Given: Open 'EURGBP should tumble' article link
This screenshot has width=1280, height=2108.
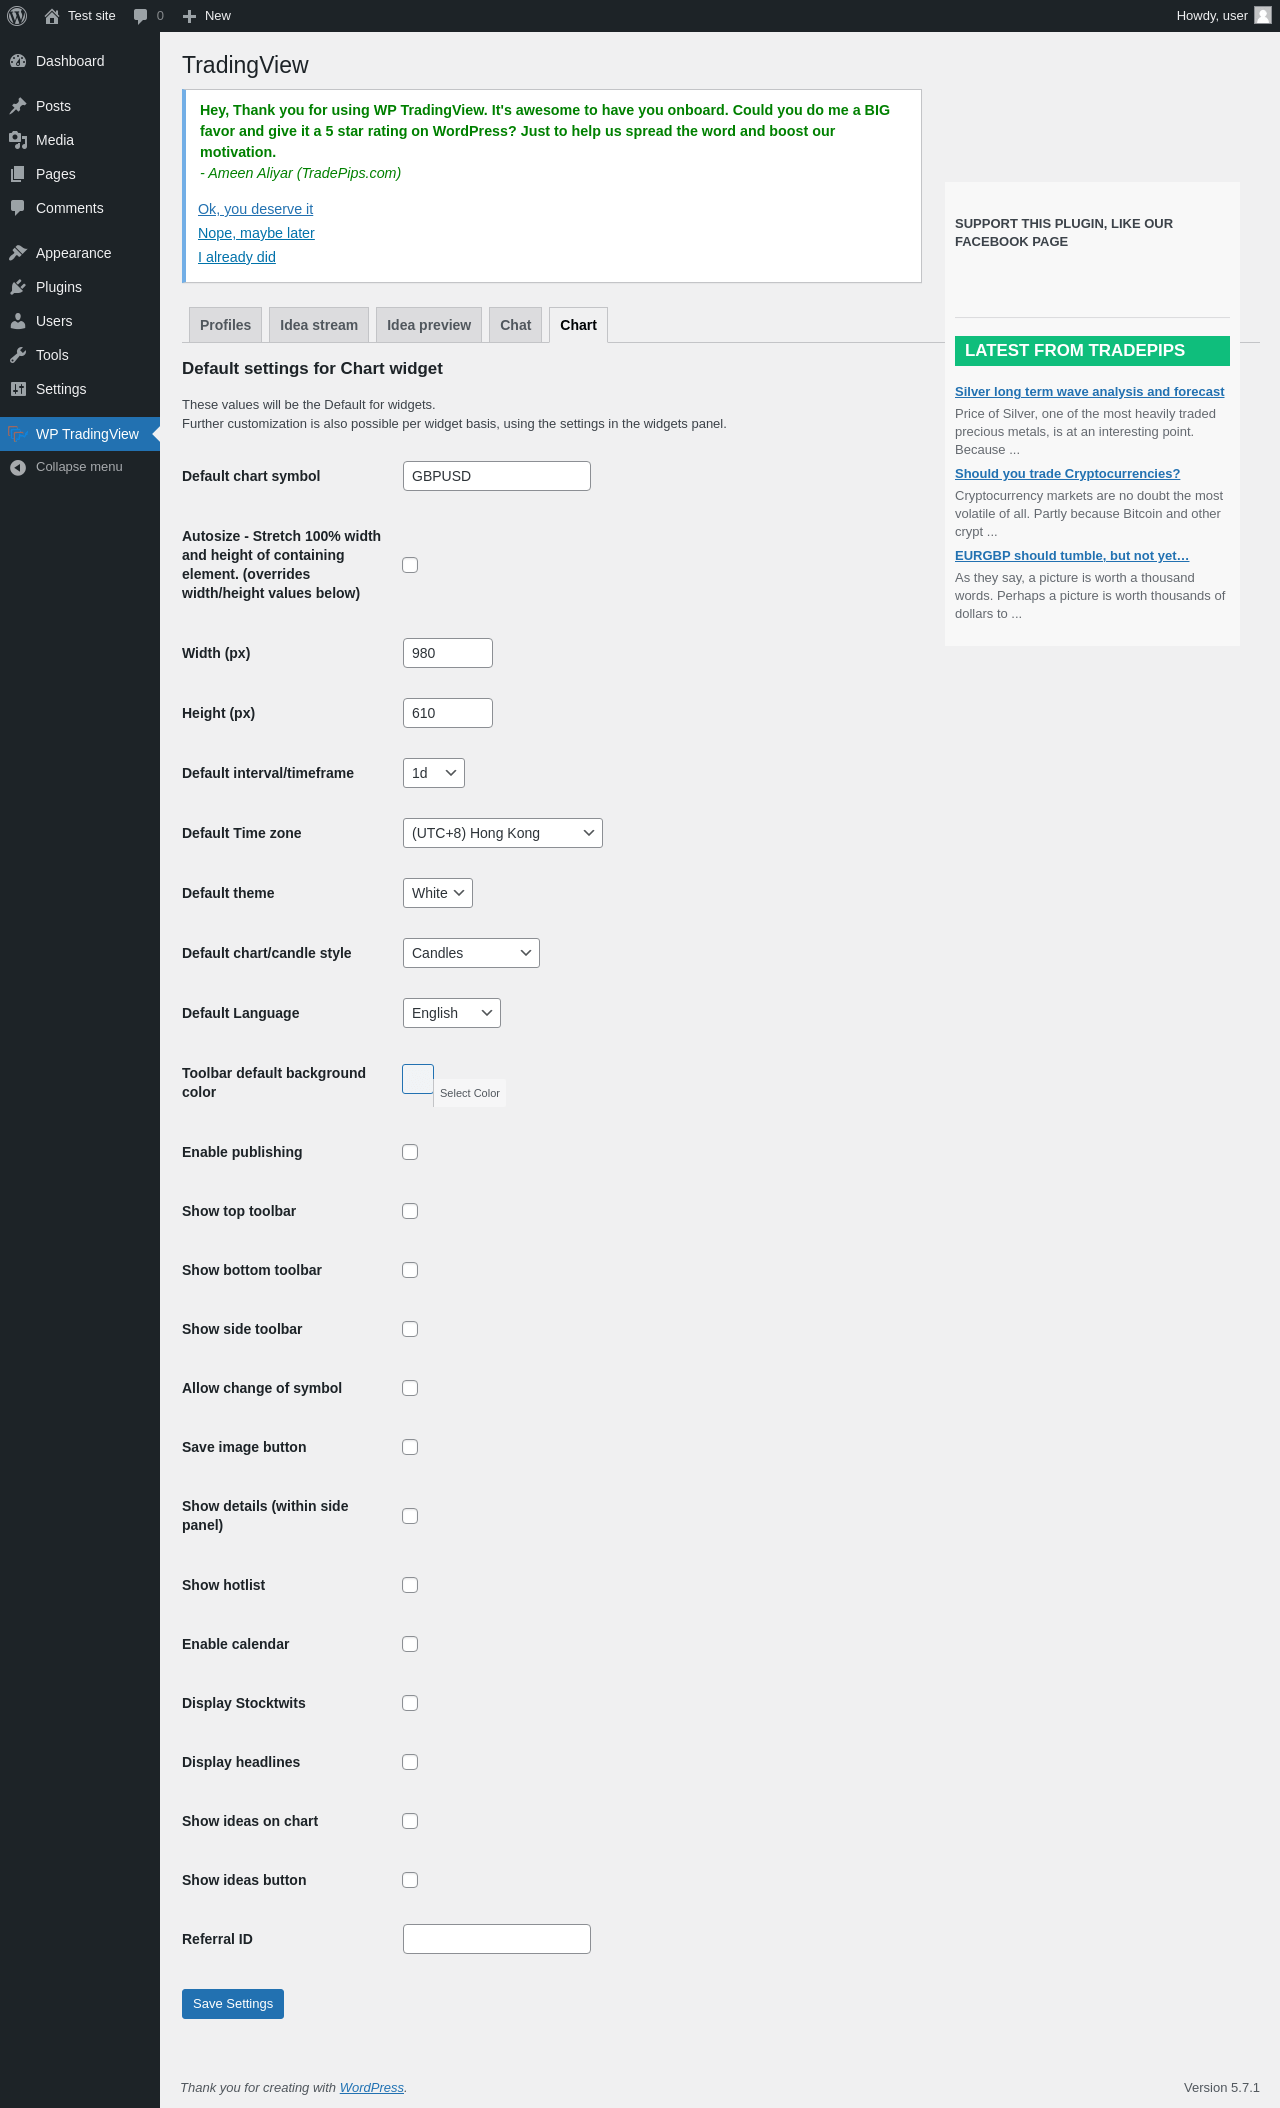Looking at the screenshot, I should (1072, 556).
